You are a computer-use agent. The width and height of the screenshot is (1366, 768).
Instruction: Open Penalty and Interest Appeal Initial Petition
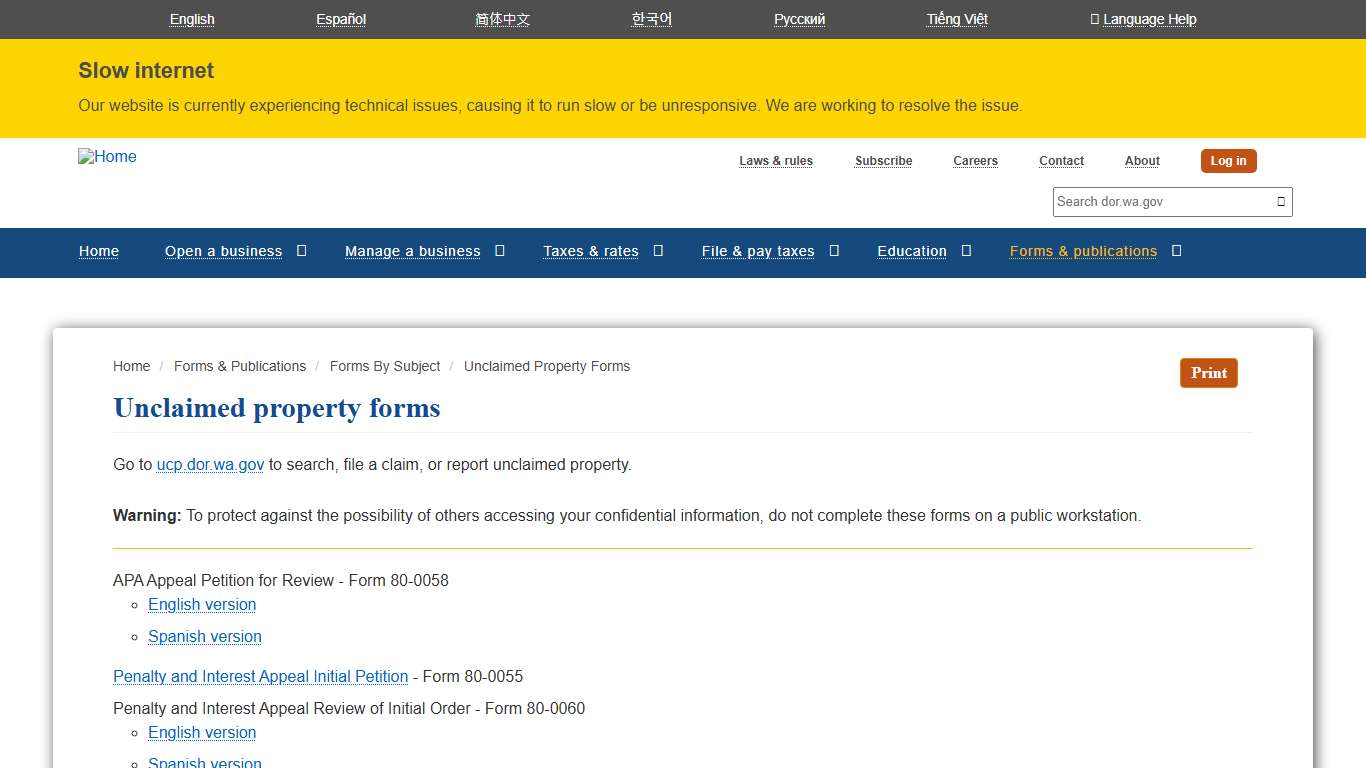pyautogui.click(x=260, y=676)
